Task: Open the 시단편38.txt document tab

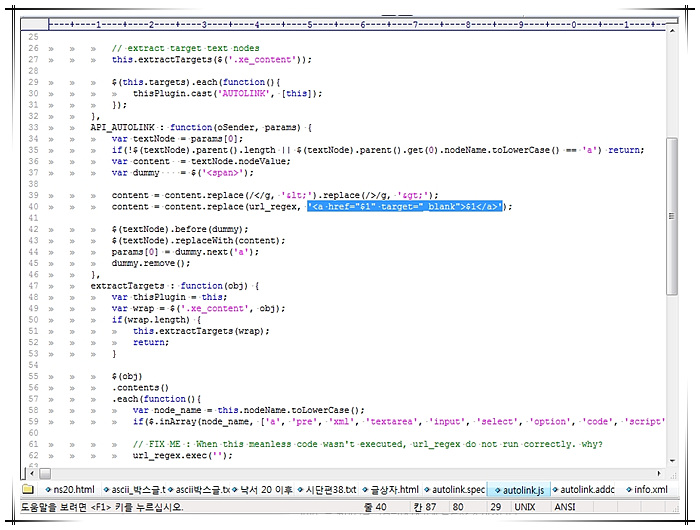Action: click(x=327, y=489)
